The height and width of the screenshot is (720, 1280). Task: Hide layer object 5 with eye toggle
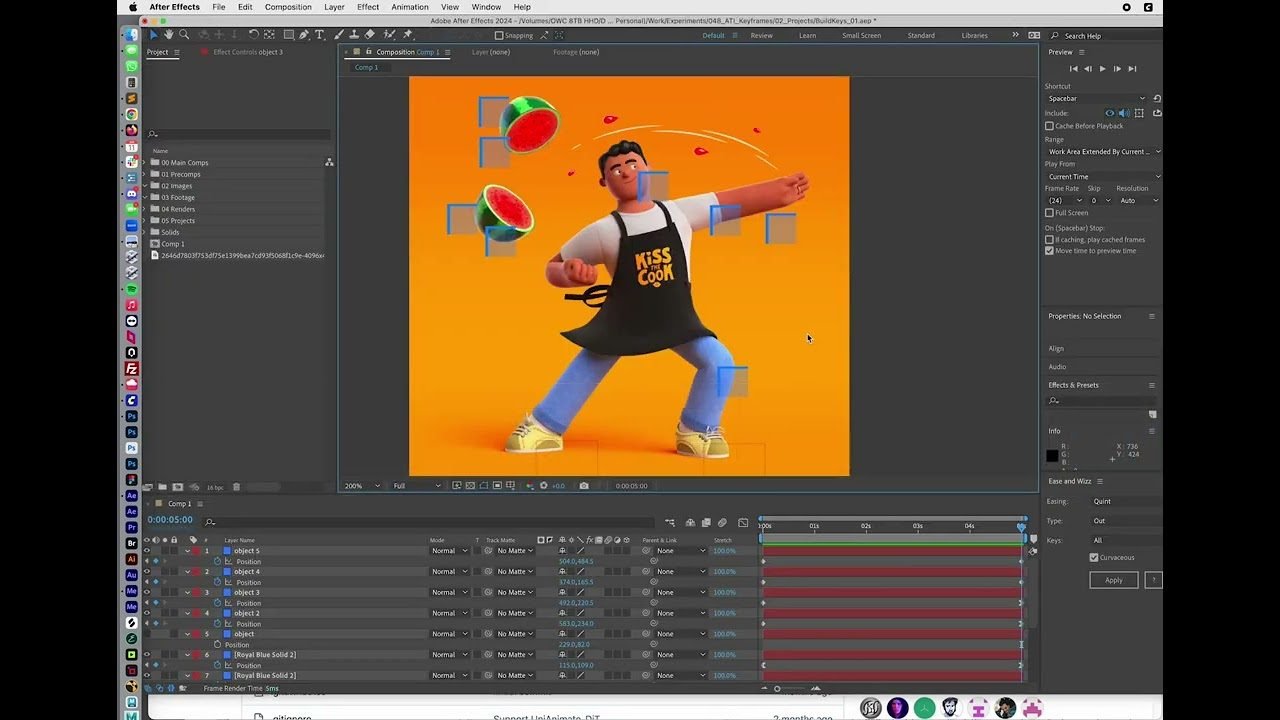click(147, 551)
